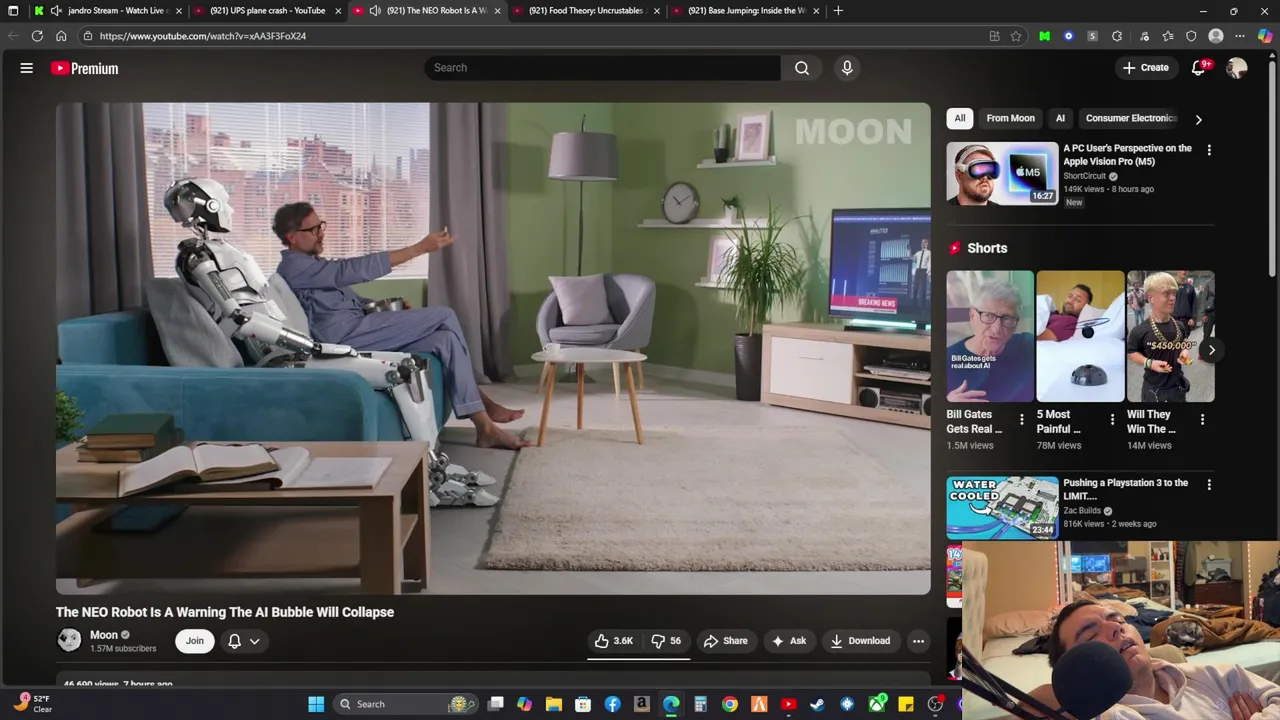
Task: Like the video with thumbs up
Action: point(614,641)
